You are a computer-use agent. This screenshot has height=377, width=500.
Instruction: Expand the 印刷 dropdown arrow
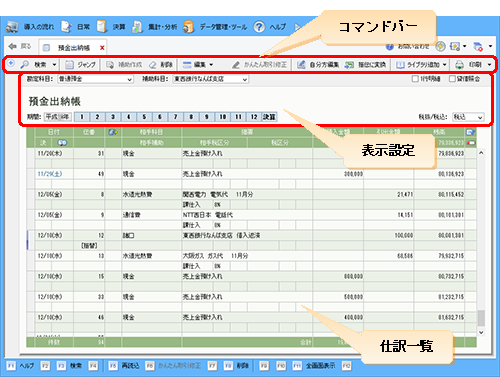(489, 65)
